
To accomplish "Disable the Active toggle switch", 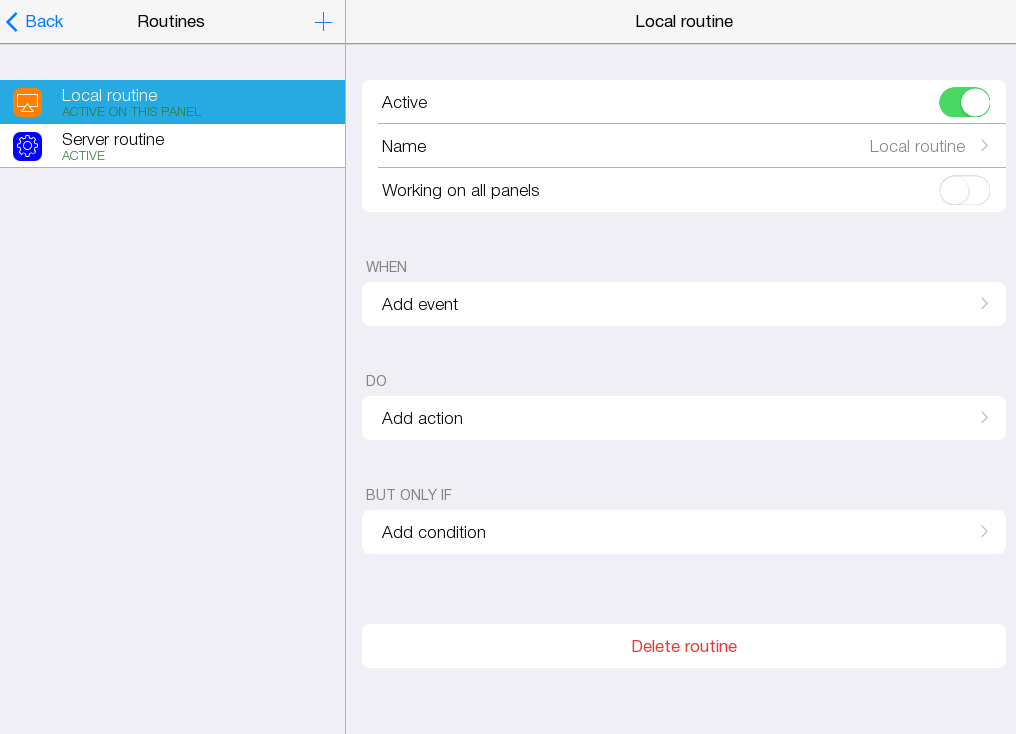I will [x=964, y=102].
